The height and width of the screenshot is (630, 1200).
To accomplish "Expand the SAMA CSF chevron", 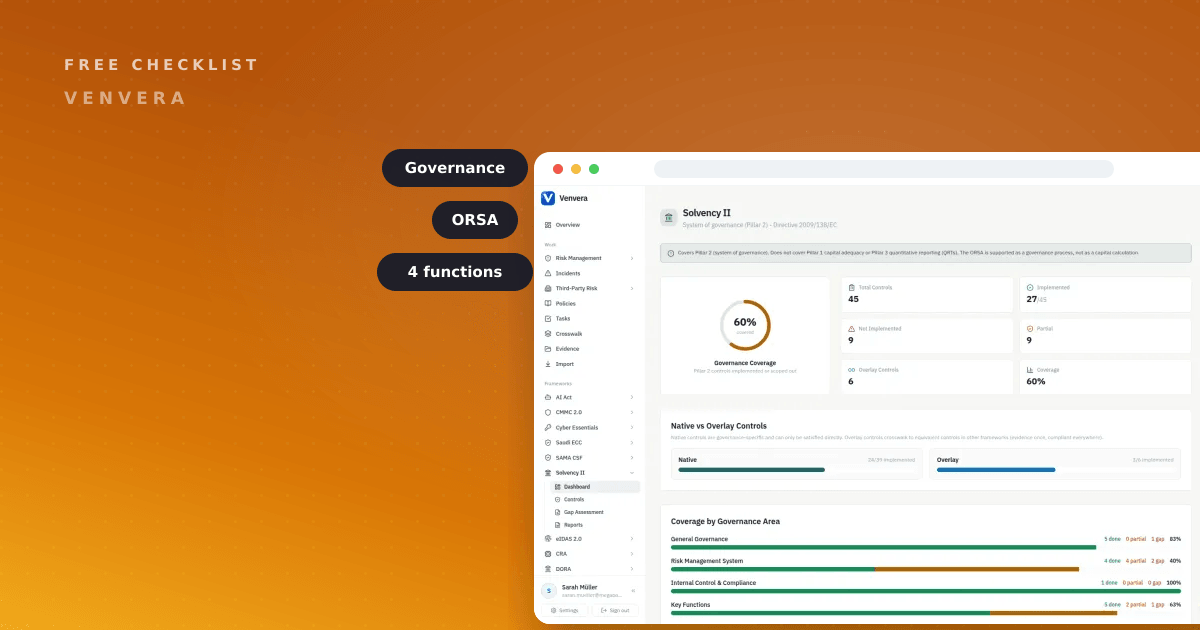I will 632,457.
